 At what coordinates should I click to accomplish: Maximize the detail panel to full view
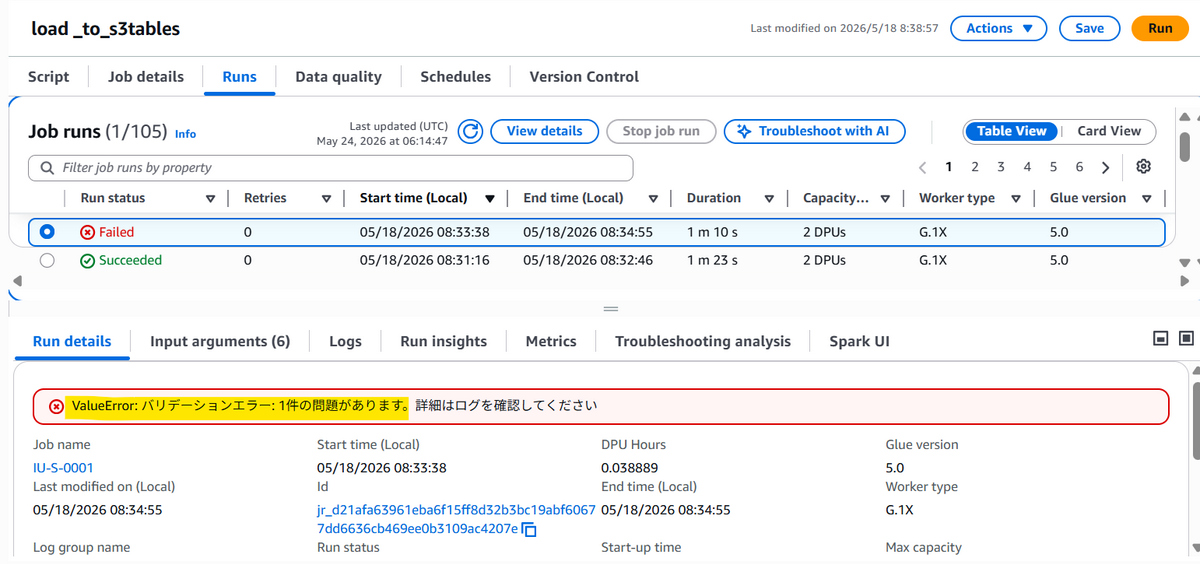[1187, 339]
